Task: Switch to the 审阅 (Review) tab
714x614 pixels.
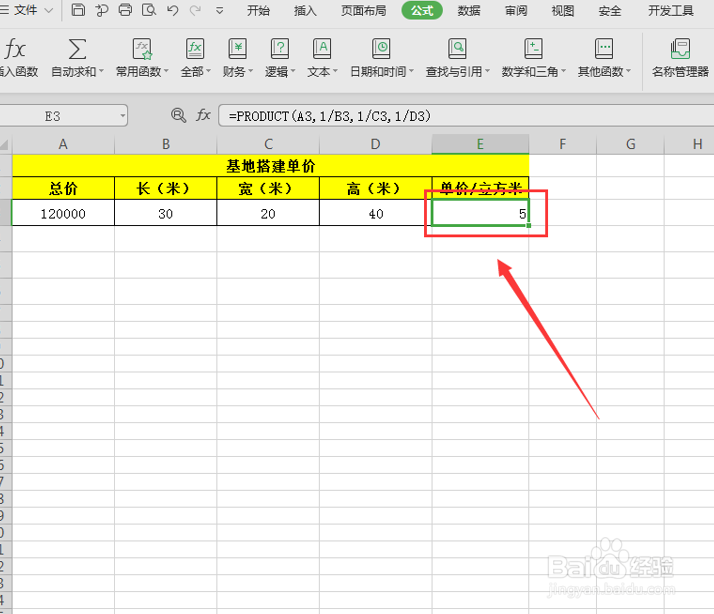Action: (x=516, y=10)
